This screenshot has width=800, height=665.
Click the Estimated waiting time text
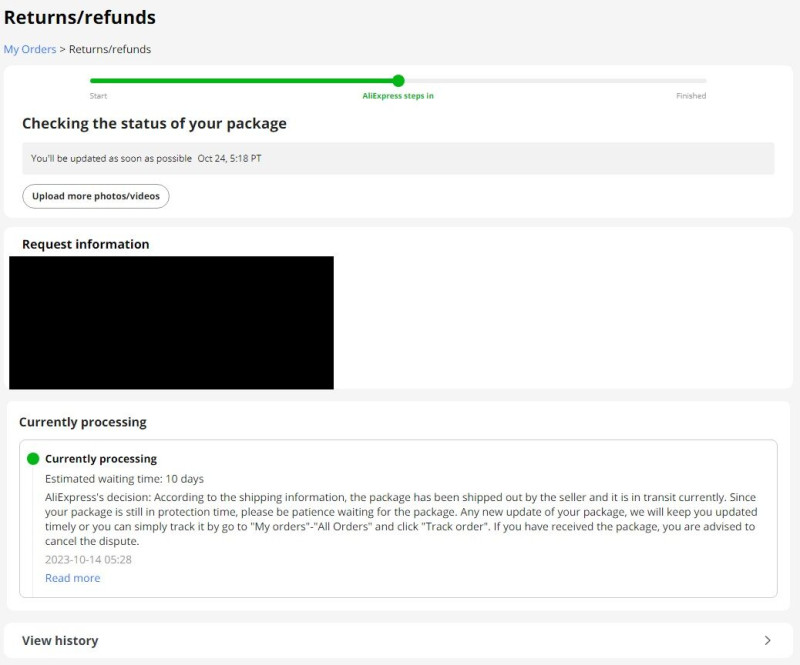[124, 479]
